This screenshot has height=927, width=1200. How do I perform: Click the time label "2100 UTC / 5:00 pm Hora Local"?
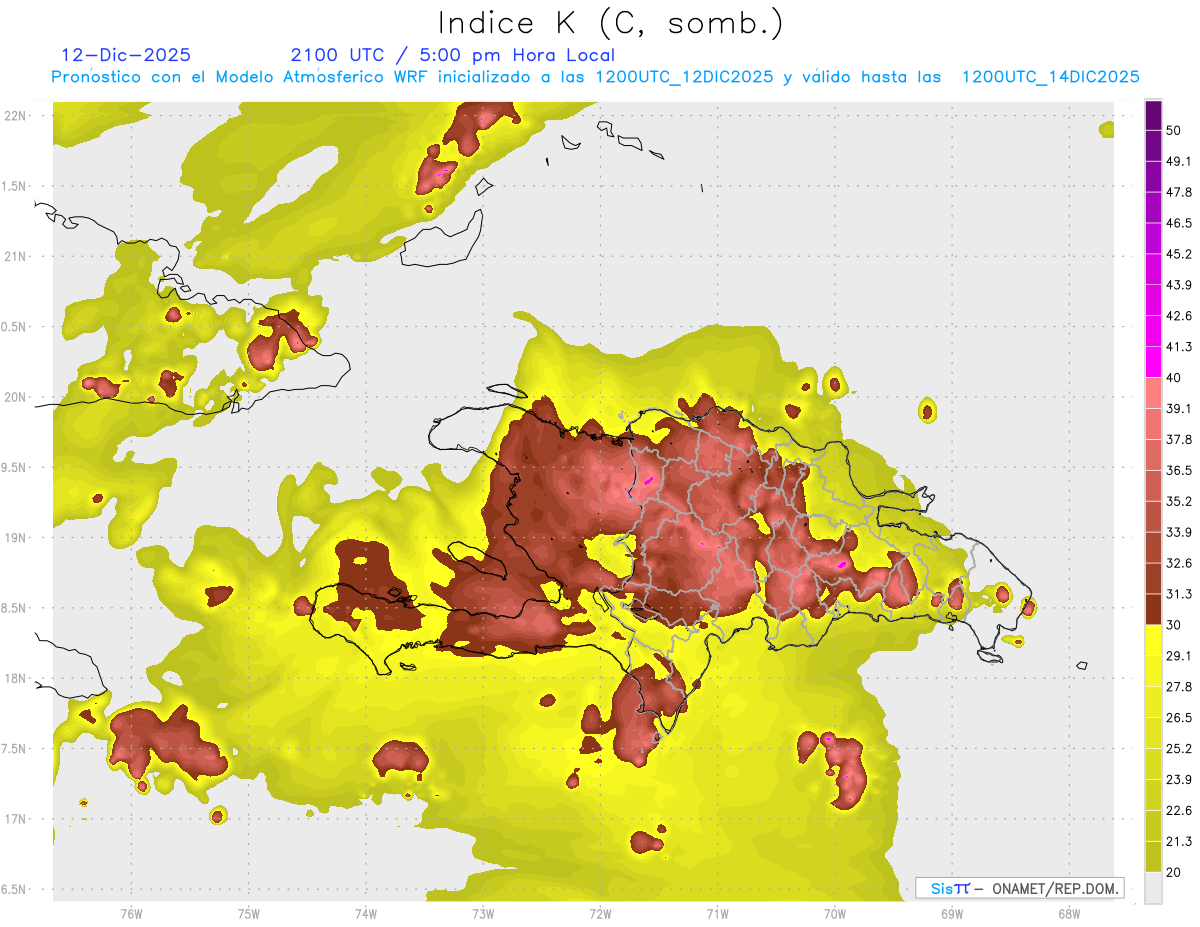[453, 55]
